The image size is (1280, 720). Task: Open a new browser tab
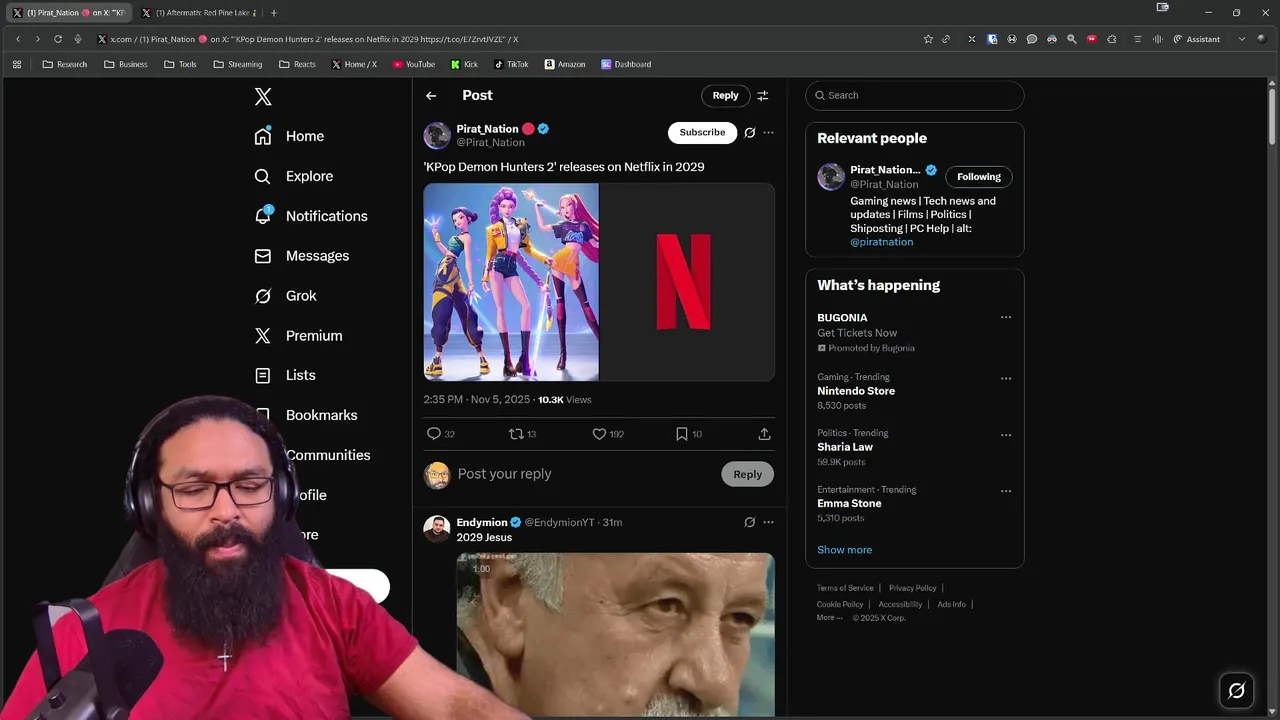point(274,13)
